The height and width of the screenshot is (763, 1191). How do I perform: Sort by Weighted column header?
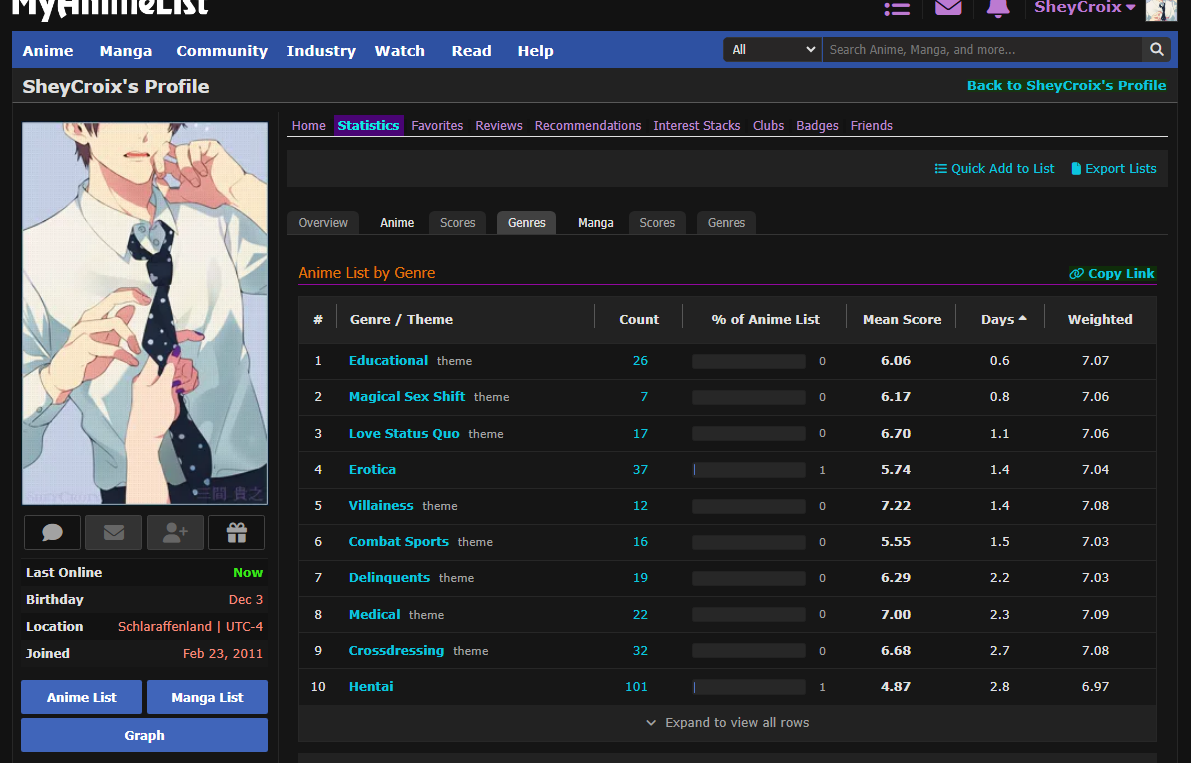click(x=1100, y=320)
